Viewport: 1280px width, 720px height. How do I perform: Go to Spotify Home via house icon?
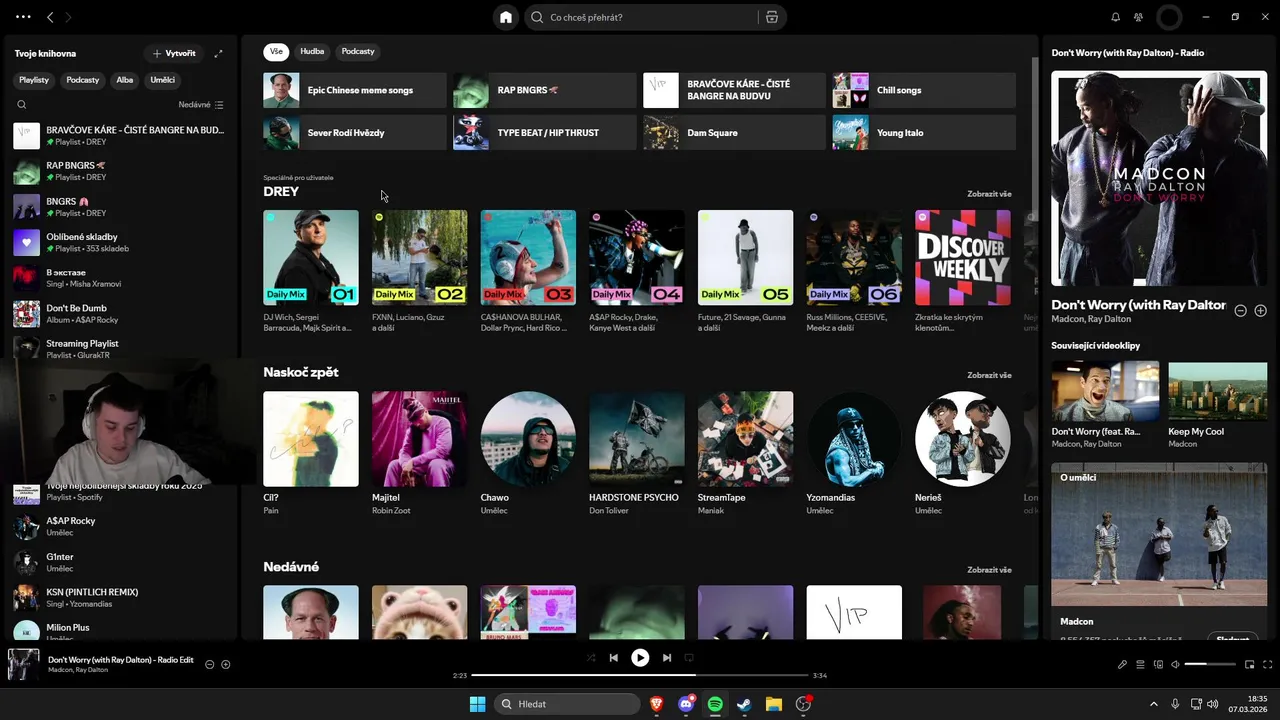tap(506, 17)
